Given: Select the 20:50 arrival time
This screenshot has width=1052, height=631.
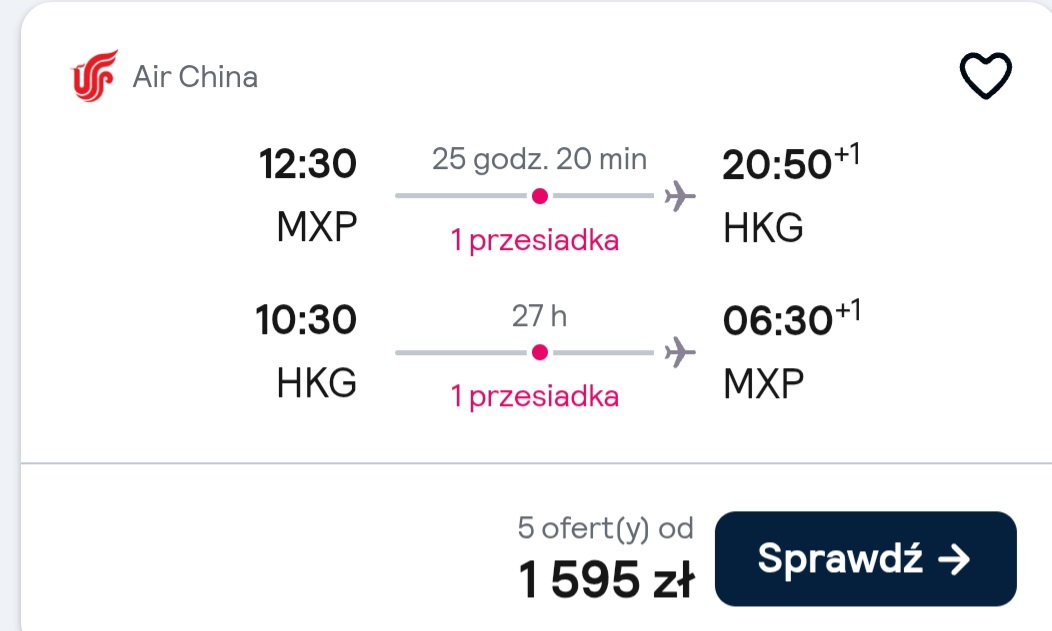Looking at the screenshot, I should click(777, 164).
